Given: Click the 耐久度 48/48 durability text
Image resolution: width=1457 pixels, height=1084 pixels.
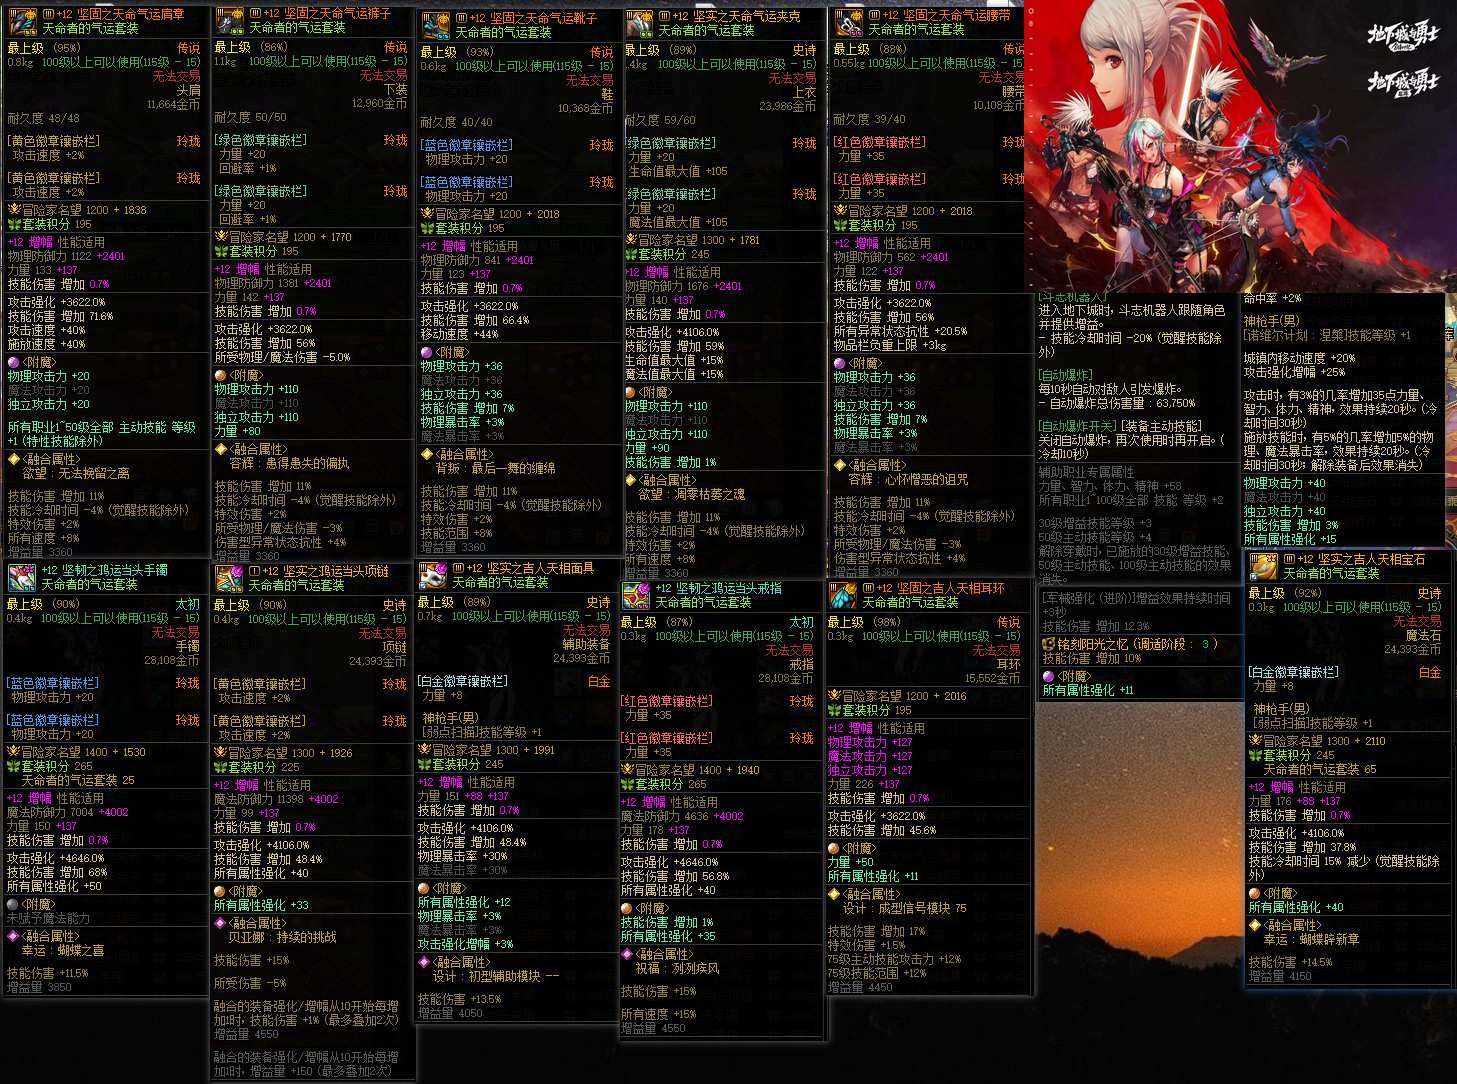Looking at the screenshot, I should pyautogui.click(x=43, y=118).
